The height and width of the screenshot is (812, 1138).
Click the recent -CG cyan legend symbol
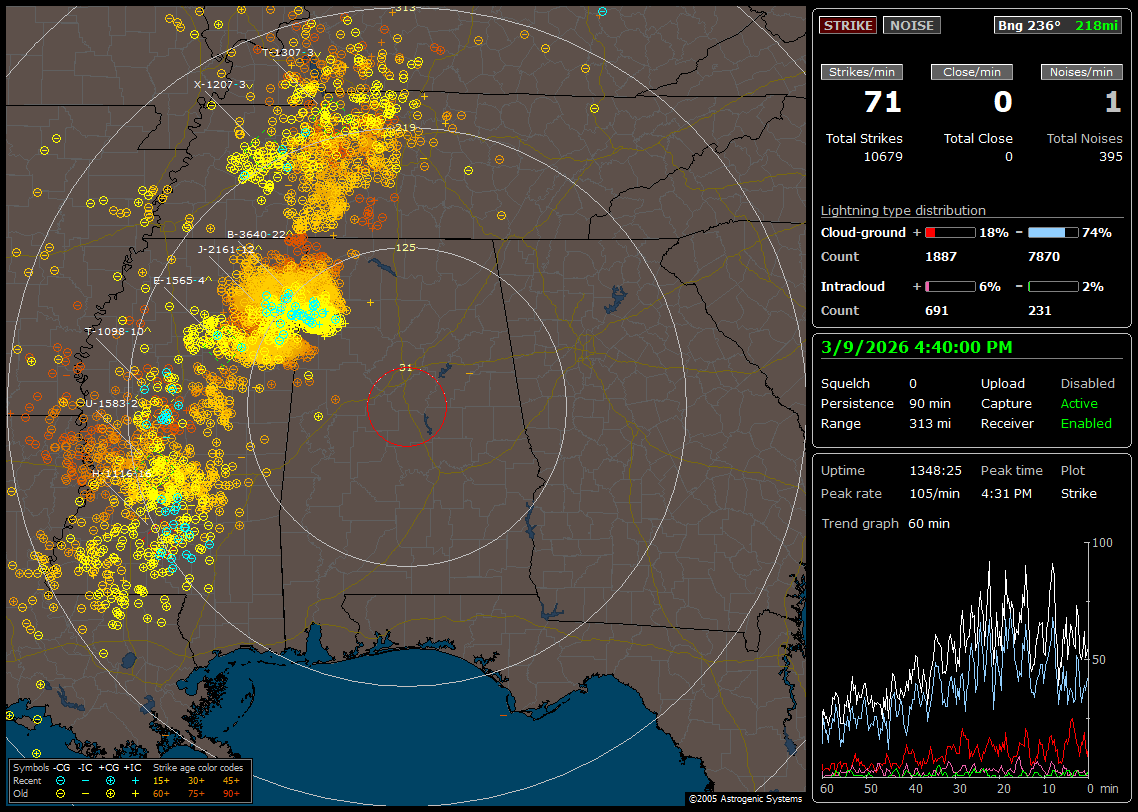click(60, 780)
